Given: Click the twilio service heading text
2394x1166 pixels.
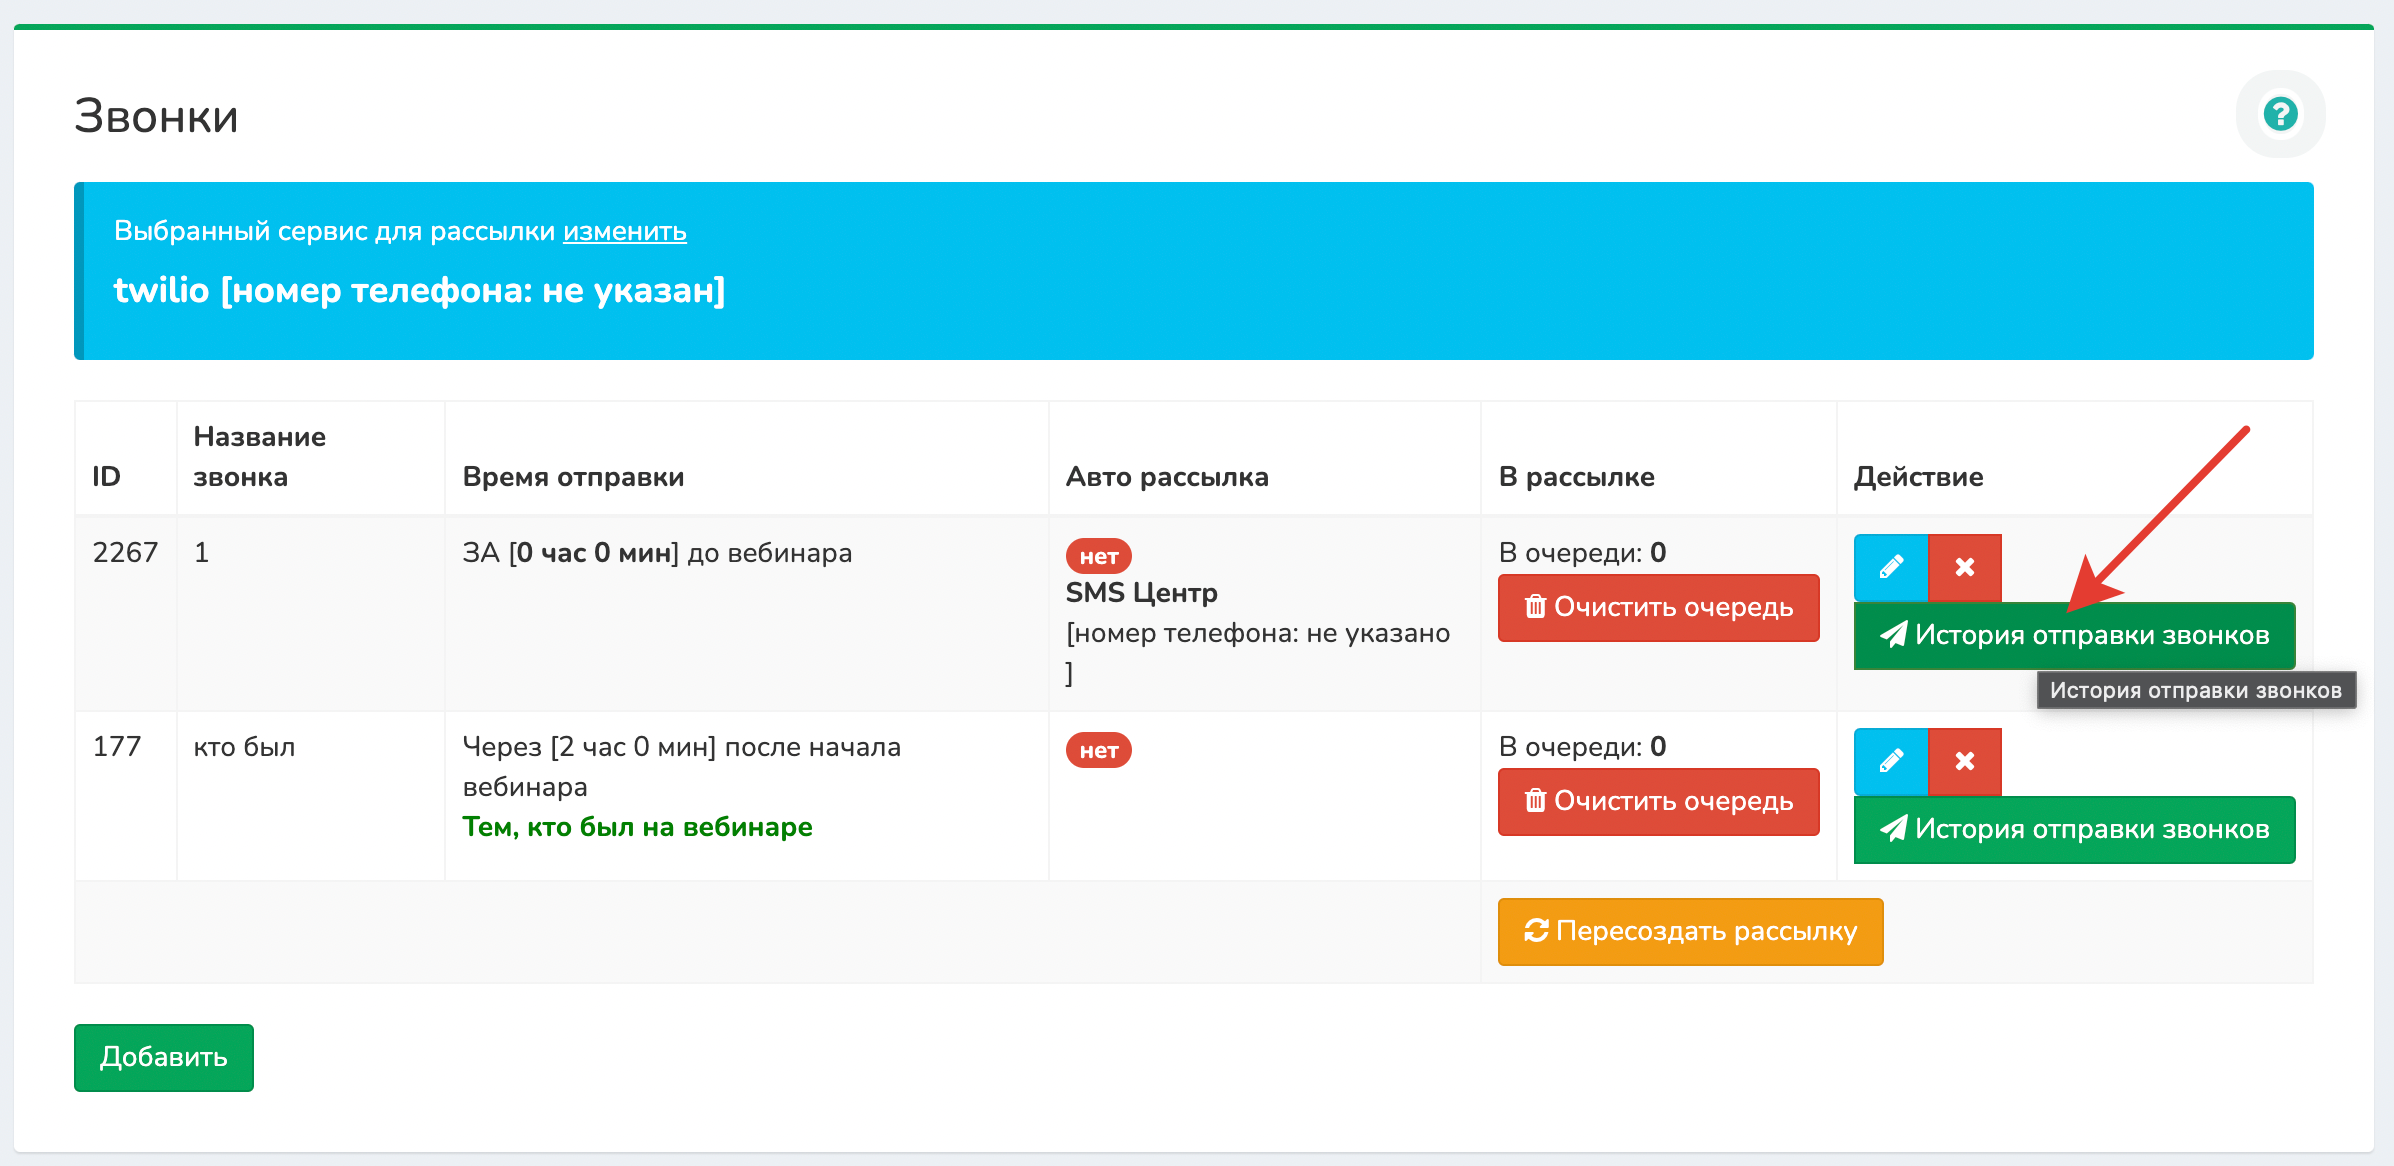Looking at the screenshot, I should point(419,290).
